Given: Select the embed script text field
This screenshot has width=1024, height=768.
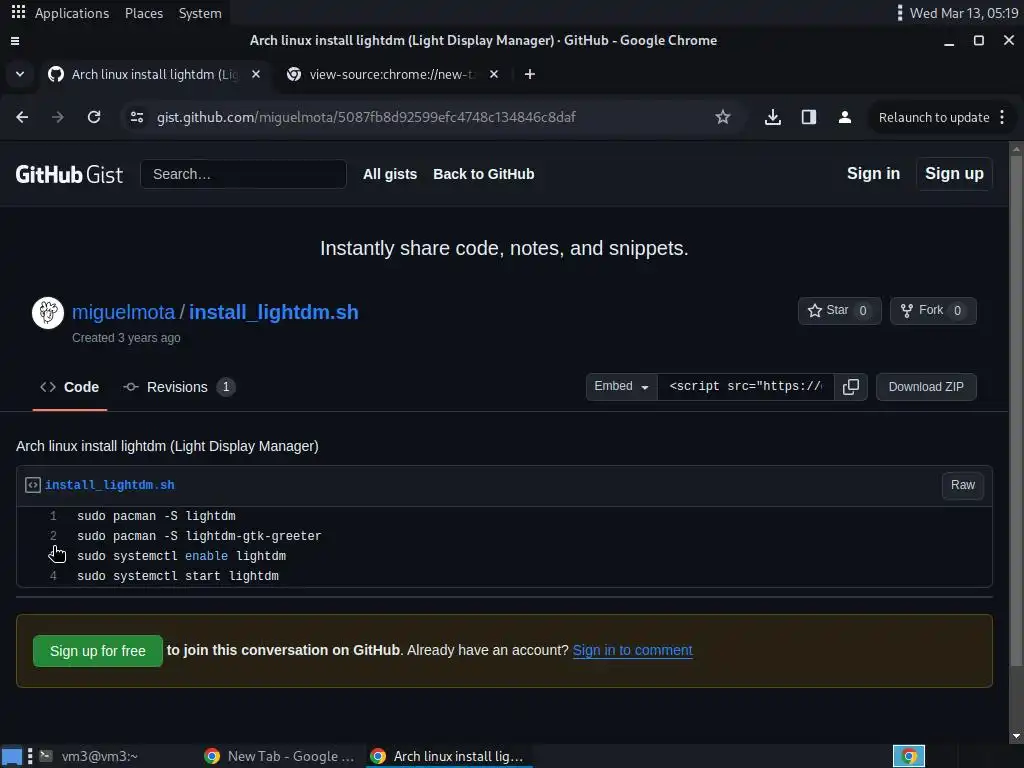Looking at the screenshot, I should click(746, 387).
